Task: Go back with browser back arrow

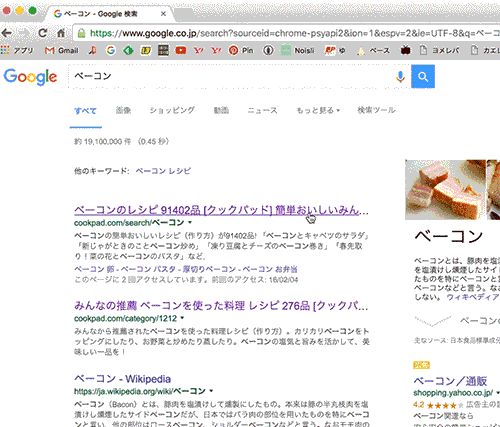Action: pyautogui.click(x=7, y=33)
